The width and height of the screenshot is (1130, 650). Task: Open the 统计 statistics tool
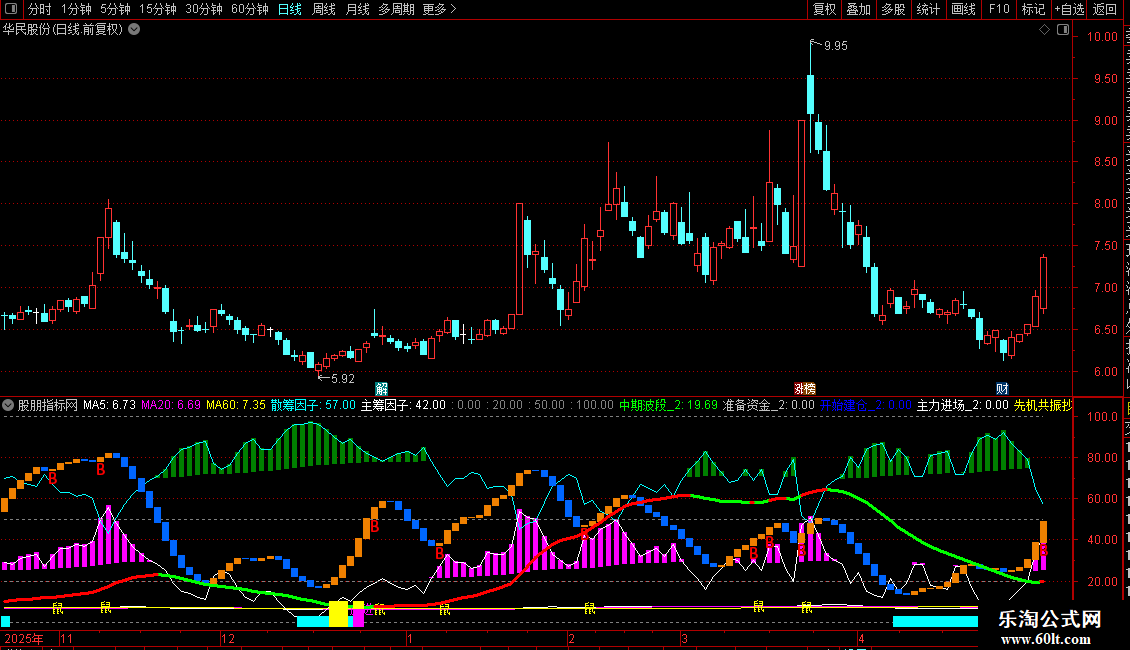[x=928, y=9]
